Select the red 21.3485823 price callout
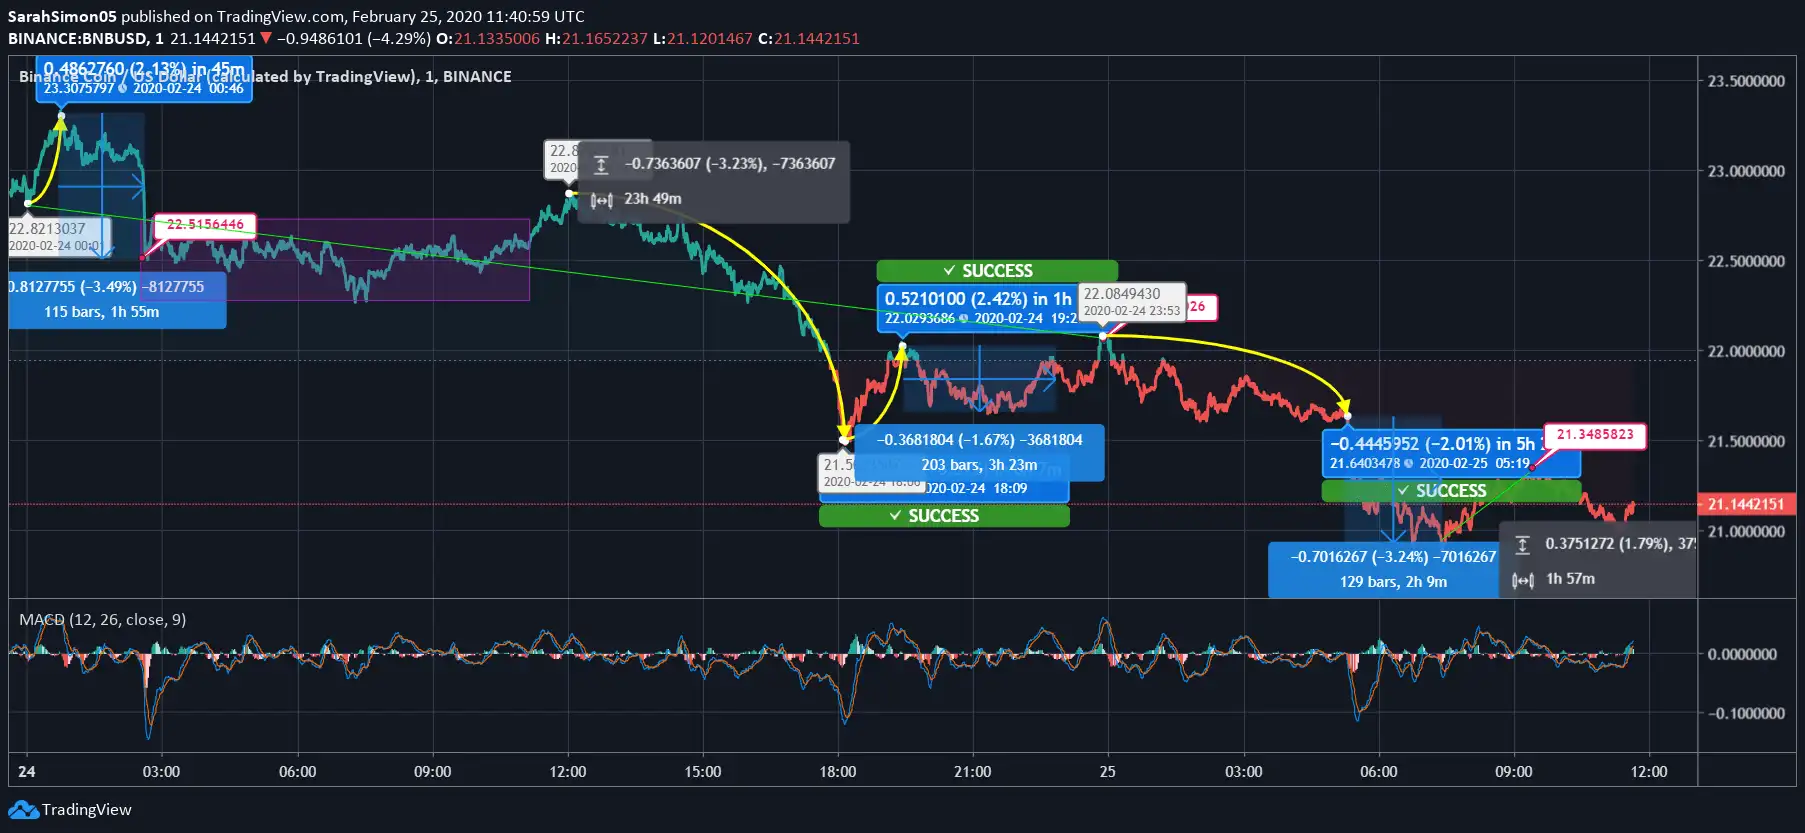 tap(1594, 435)
